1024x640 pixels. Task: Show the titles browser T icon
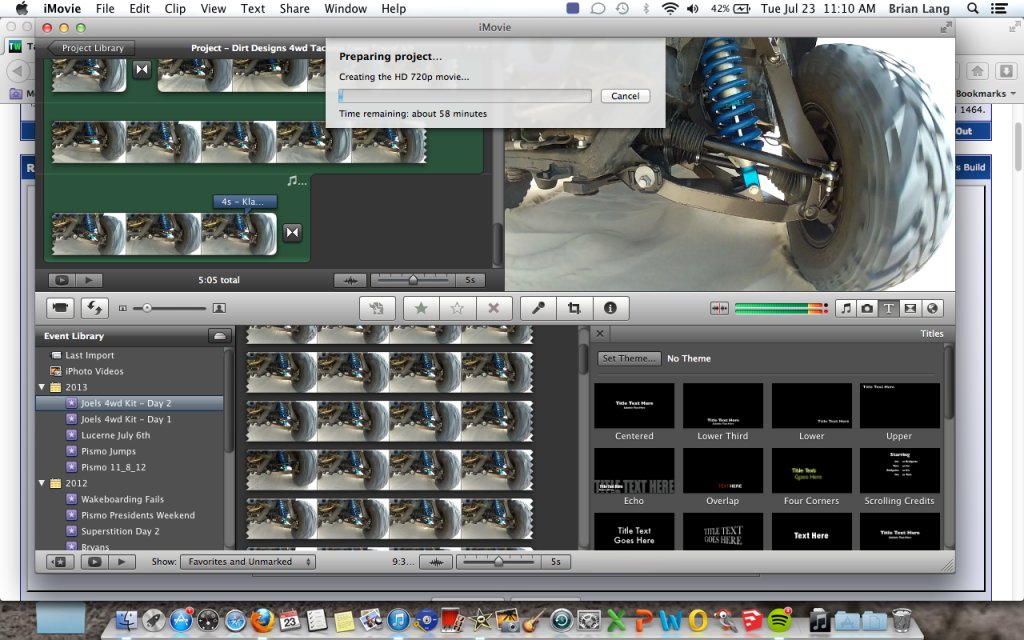pyautogui.click(x=889, y=308)
